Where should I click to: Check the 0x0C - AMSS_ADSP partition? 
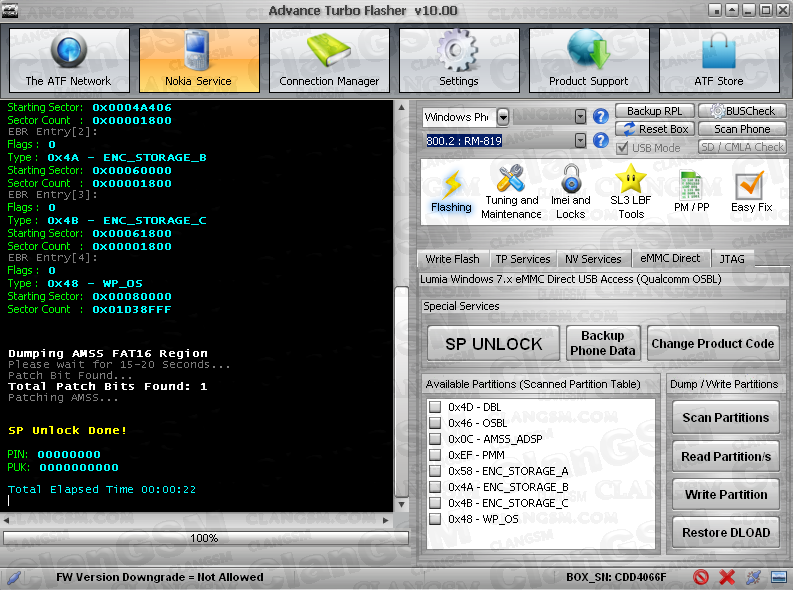pos(434,438)
